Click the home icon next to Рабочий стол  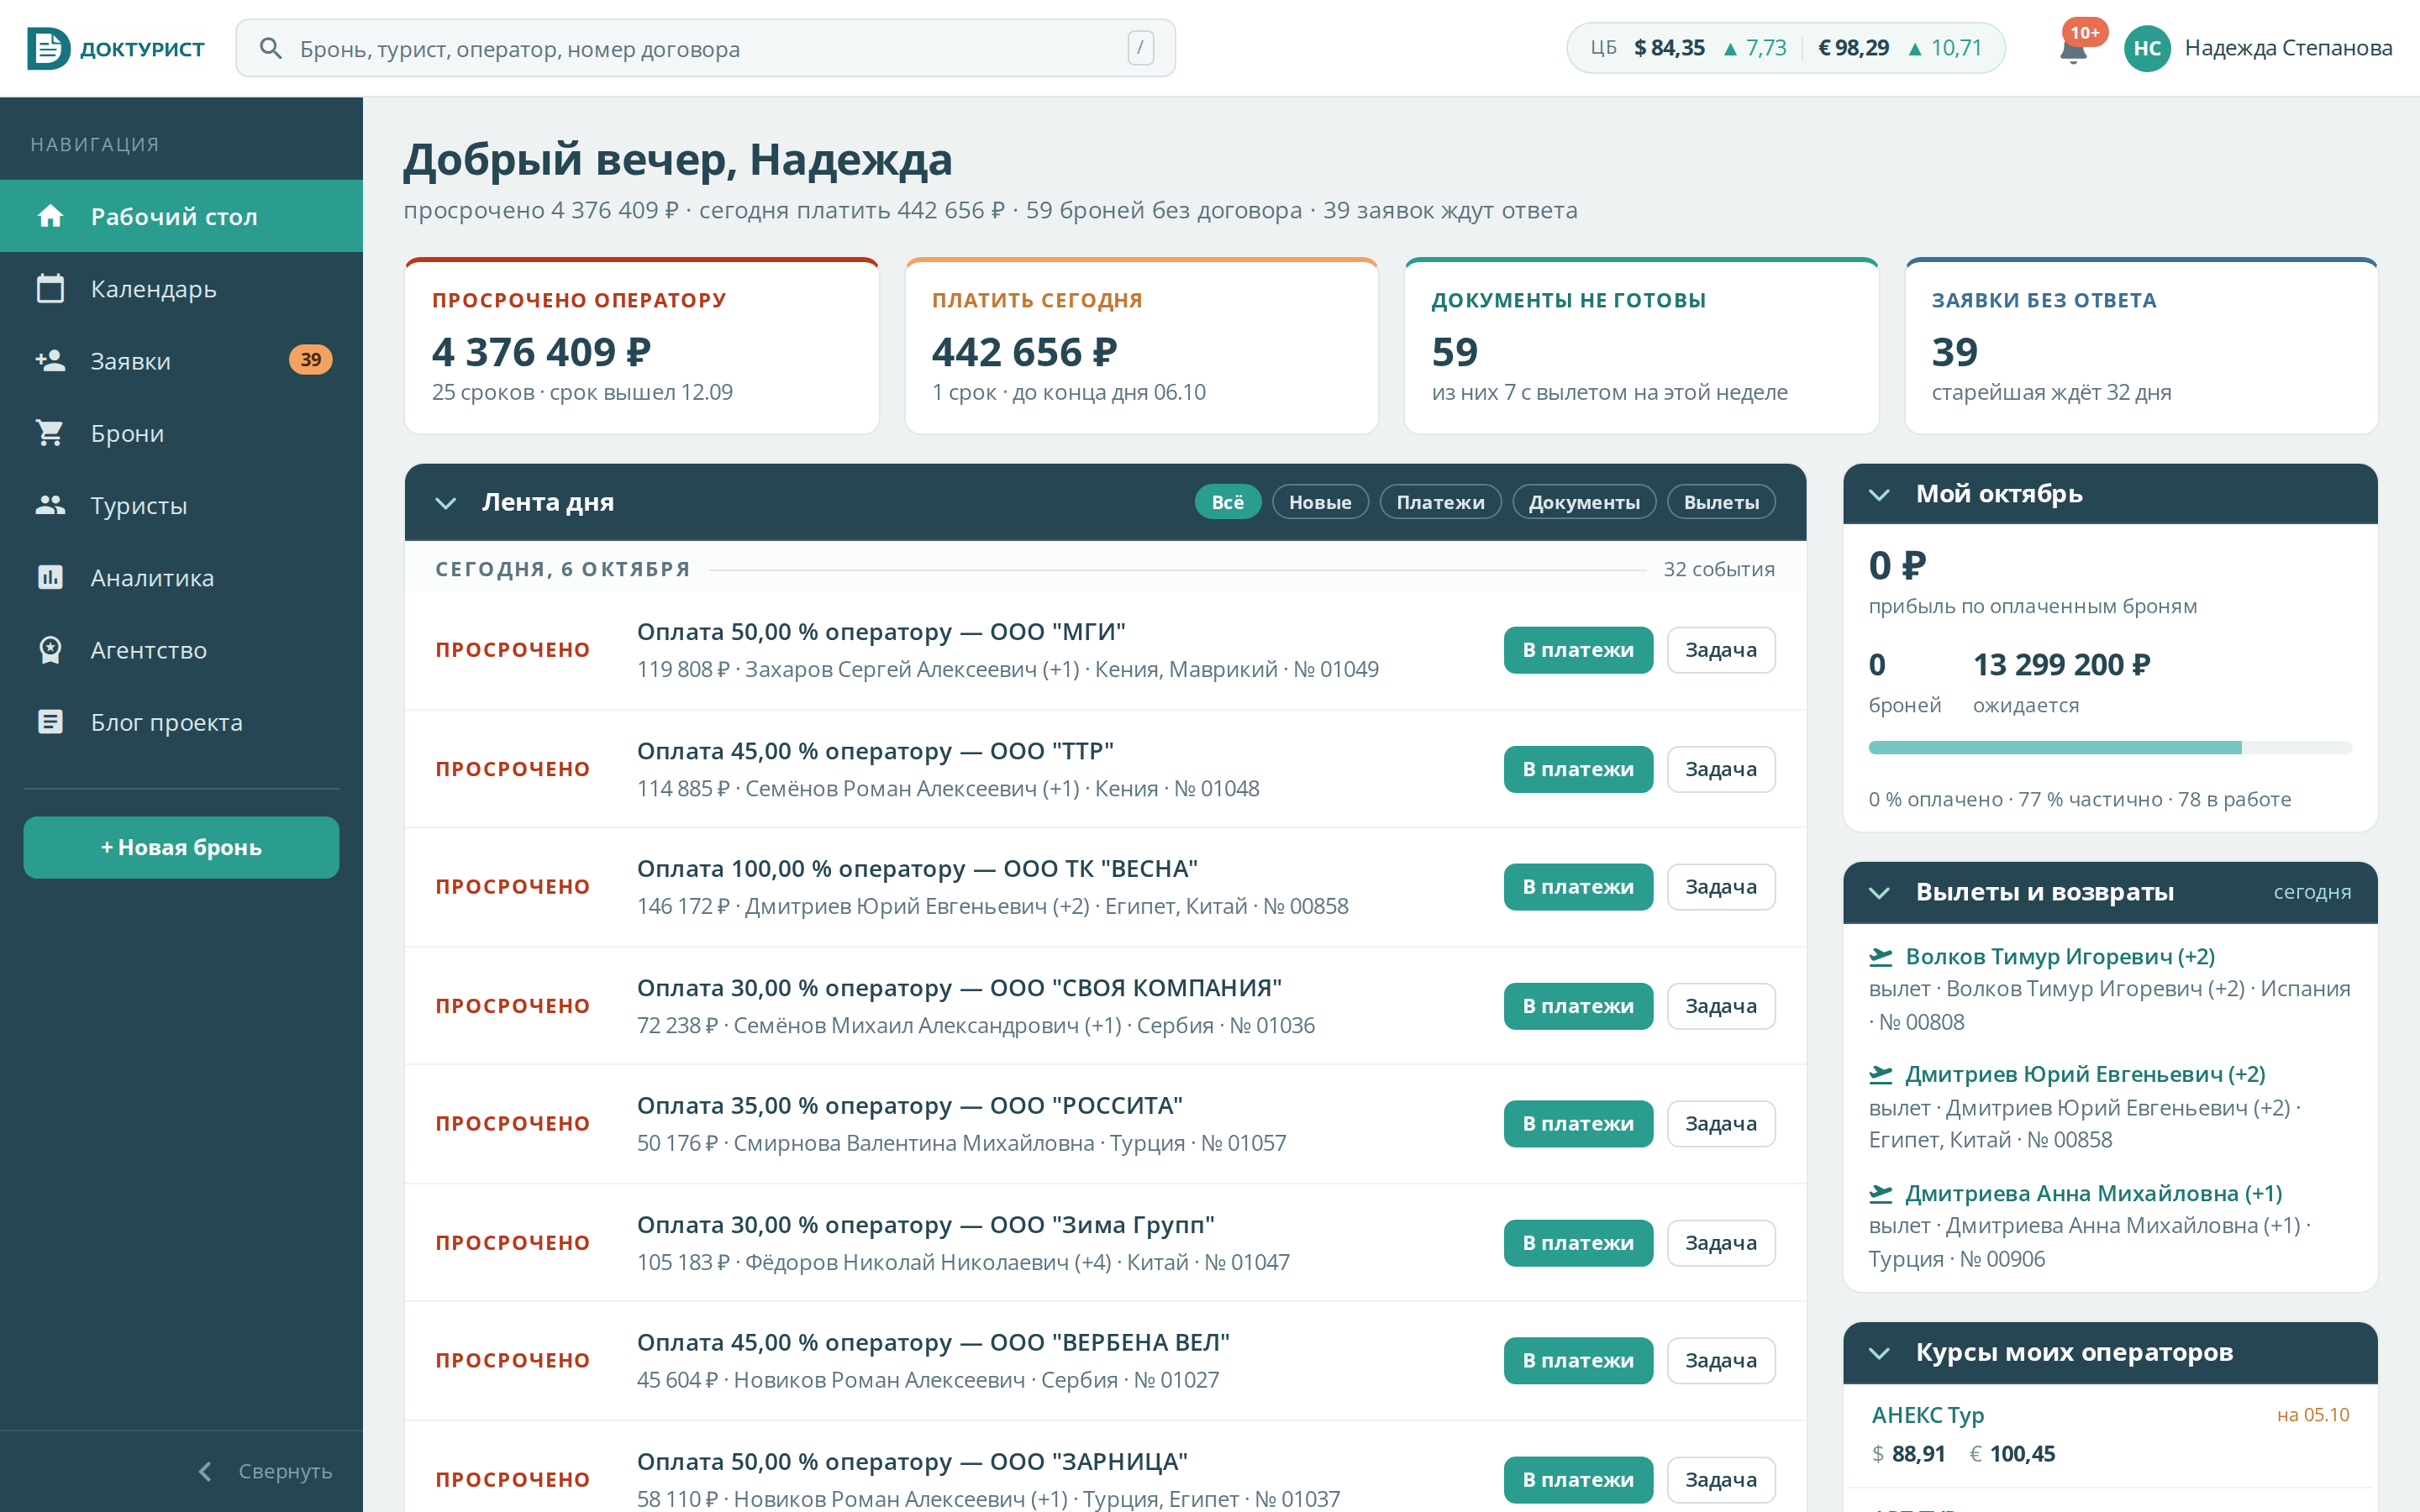(50, 216)
